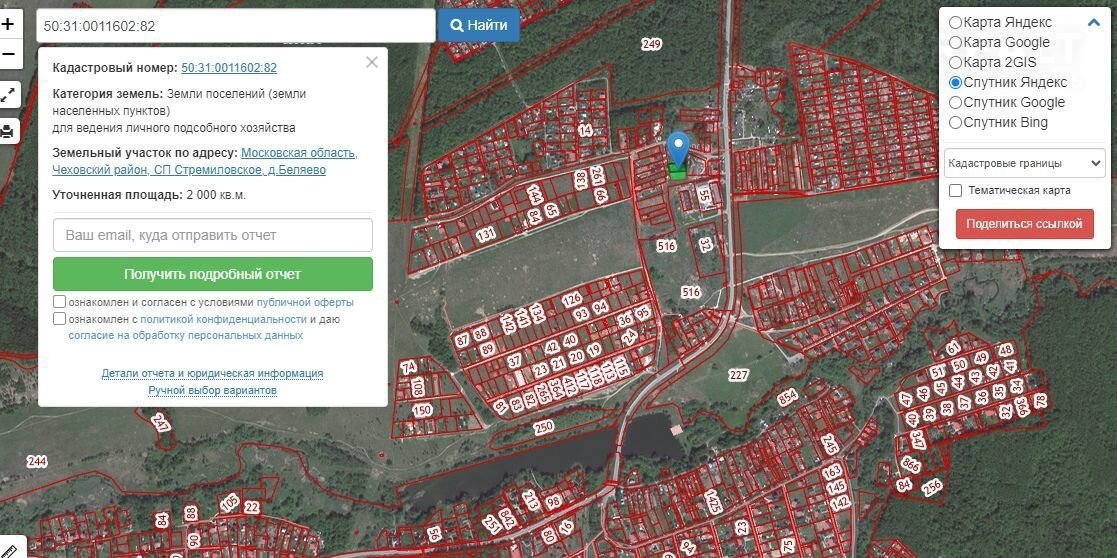Image resolution: width=1117 pixels, height=558 pixels.
Task: Choose Спутник Bing radio option
Action: coord(956,122)
